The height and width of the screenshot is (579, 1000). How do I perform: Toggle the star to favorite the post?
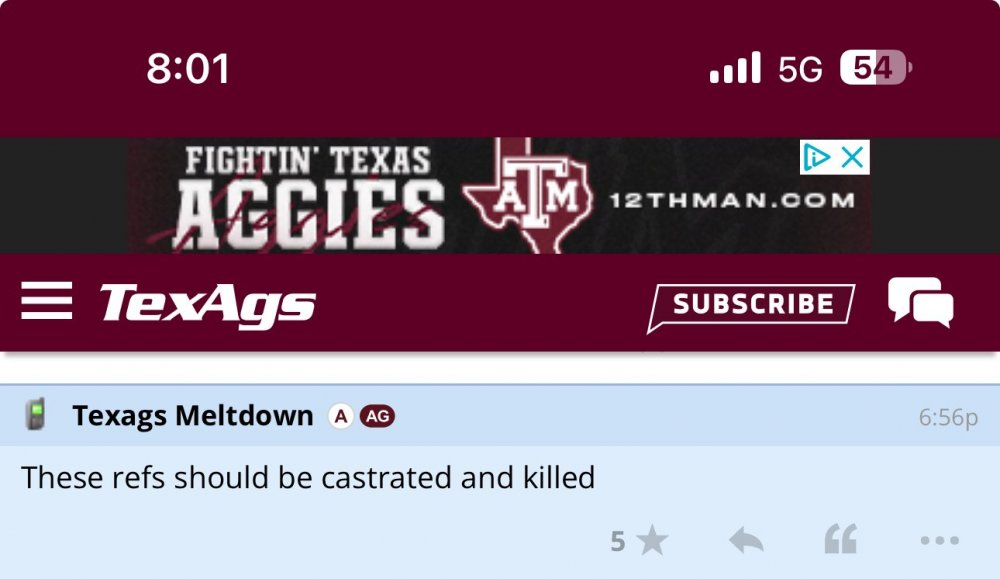click(655, 540)
